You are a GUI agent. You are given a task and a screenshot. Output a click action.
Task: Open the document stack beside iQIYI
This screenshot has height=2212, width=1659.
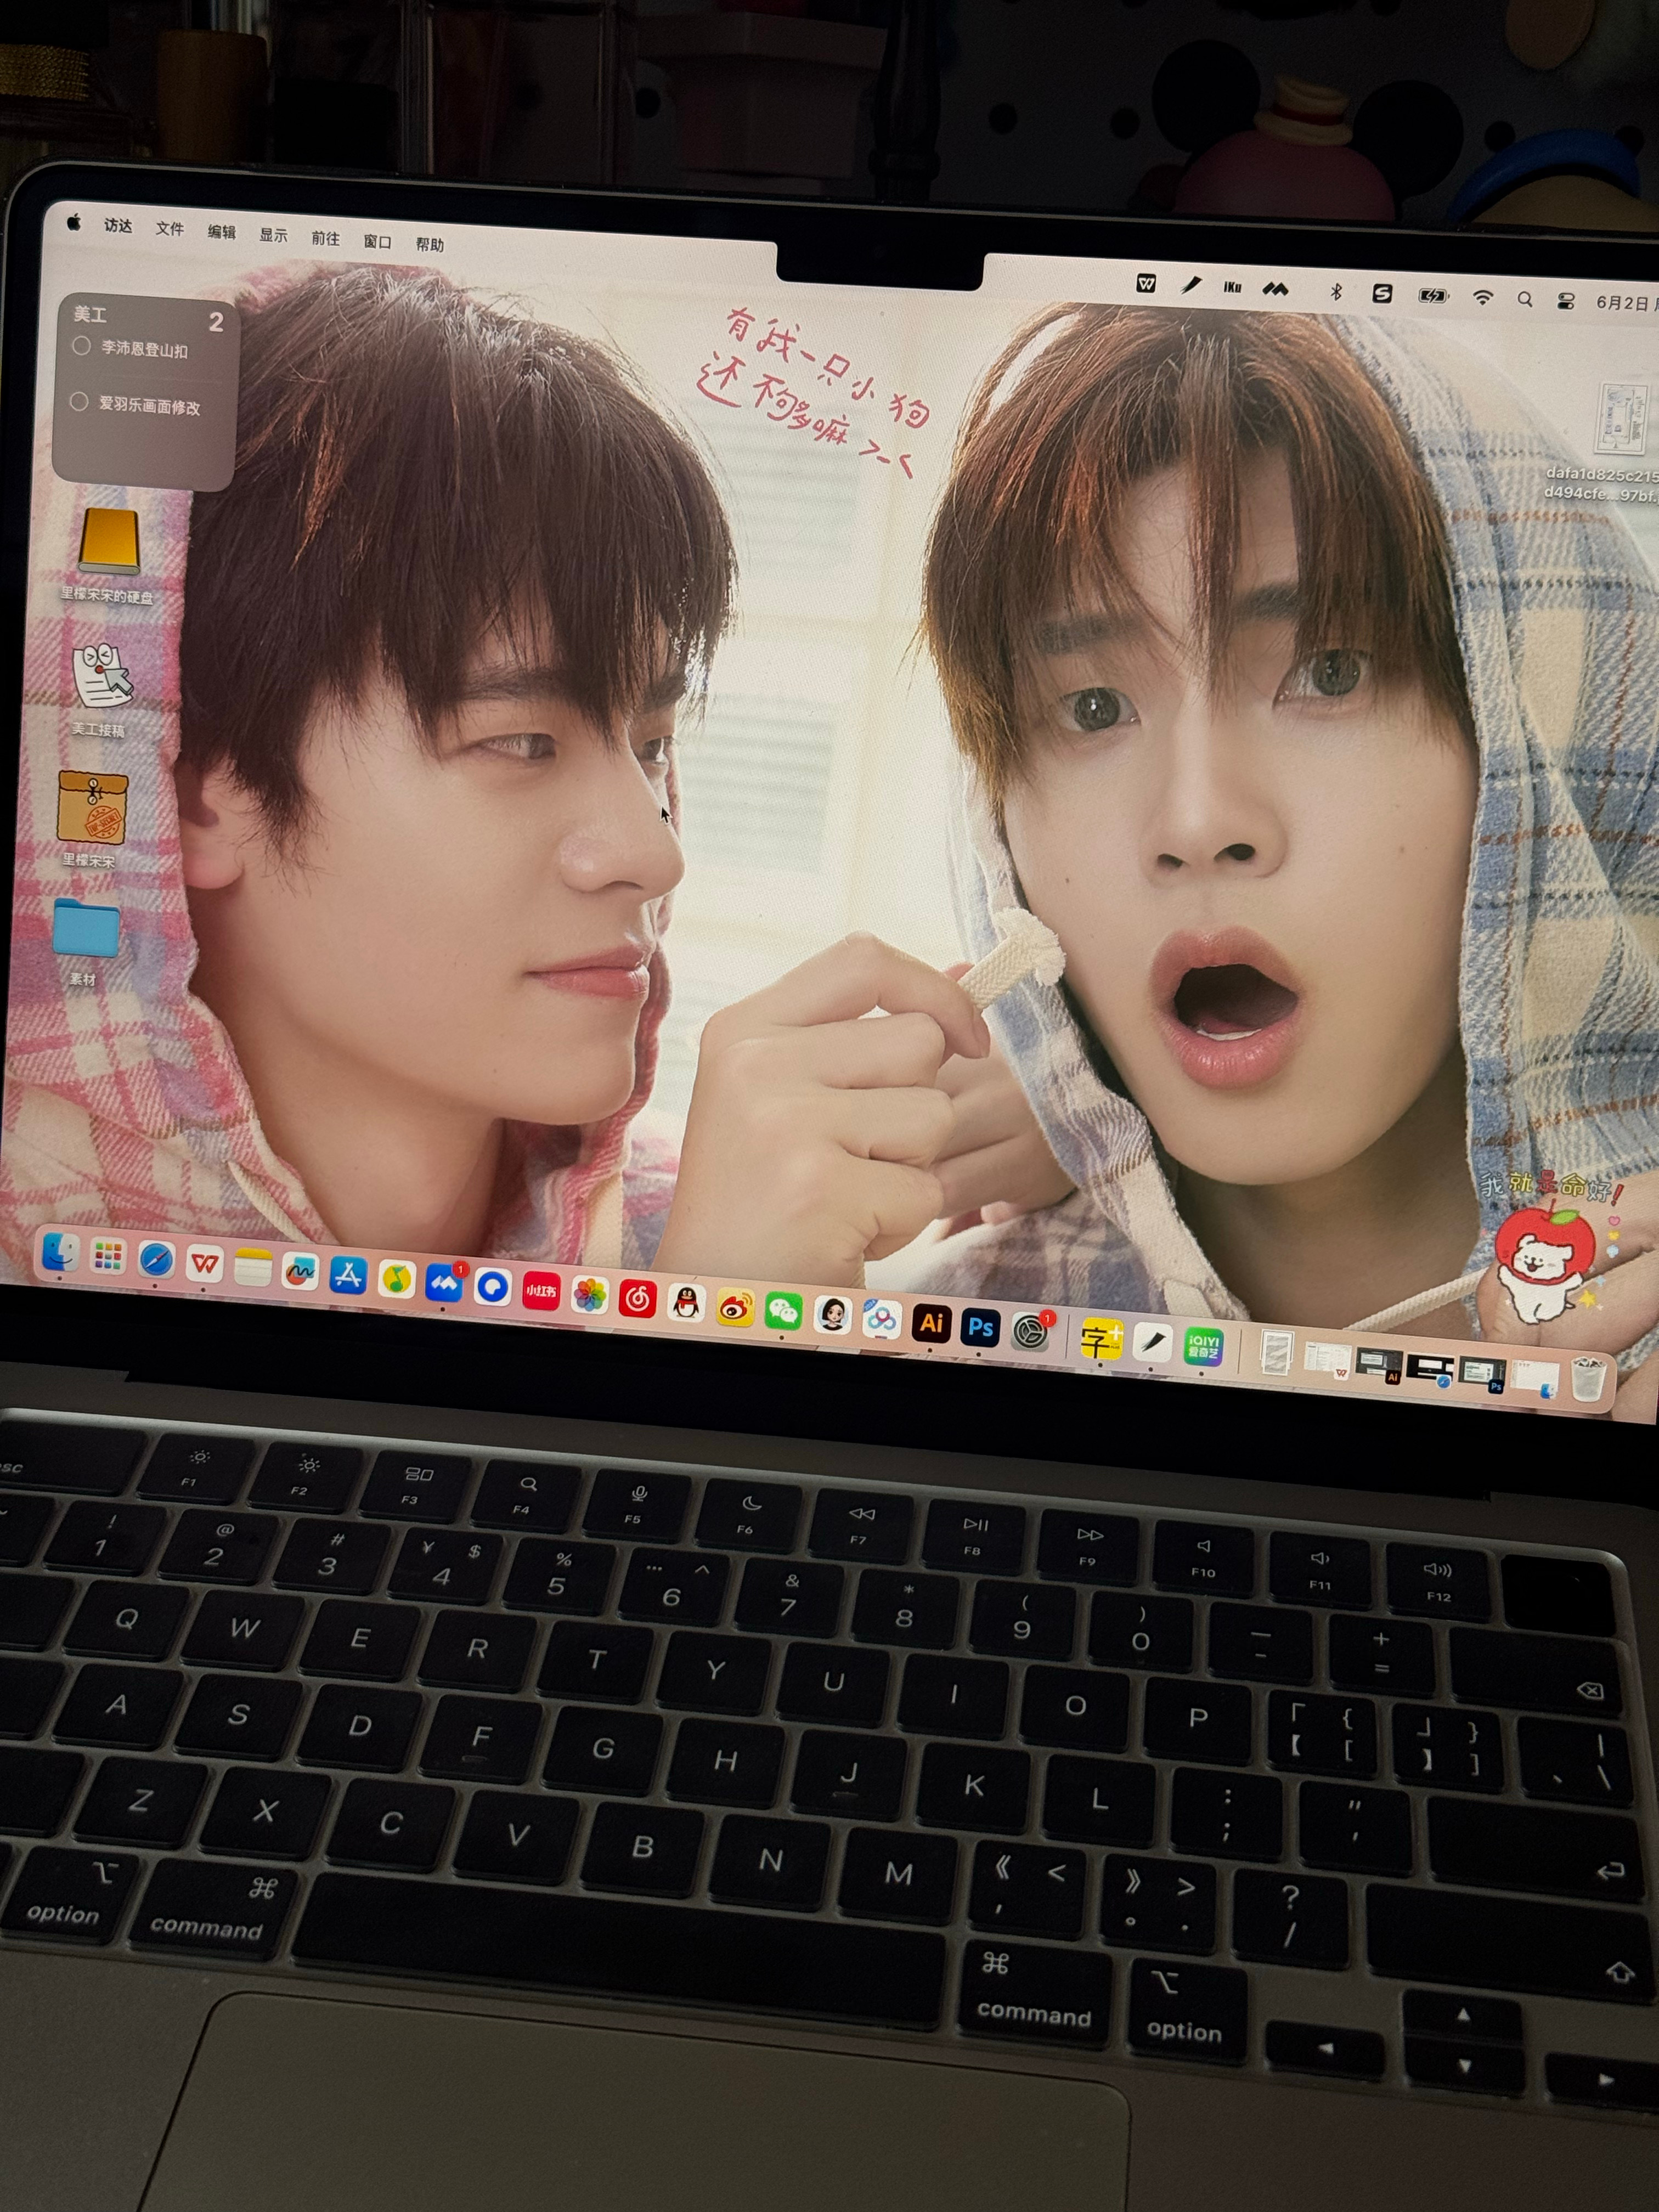pos(1276,1353)
